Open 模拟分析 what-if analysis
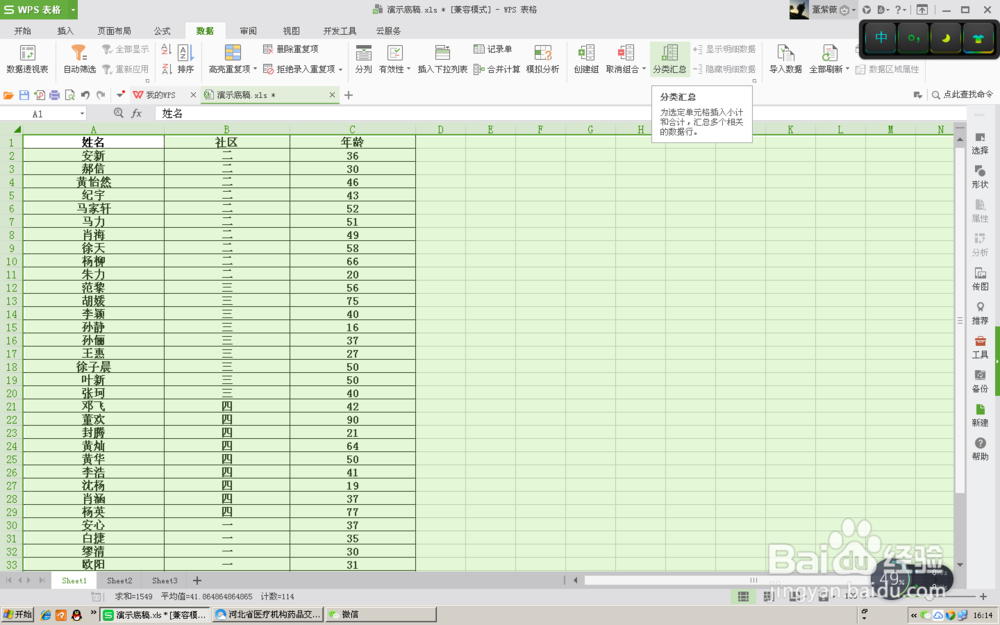This screenshot has width=1000, height=625. (543, 59)
